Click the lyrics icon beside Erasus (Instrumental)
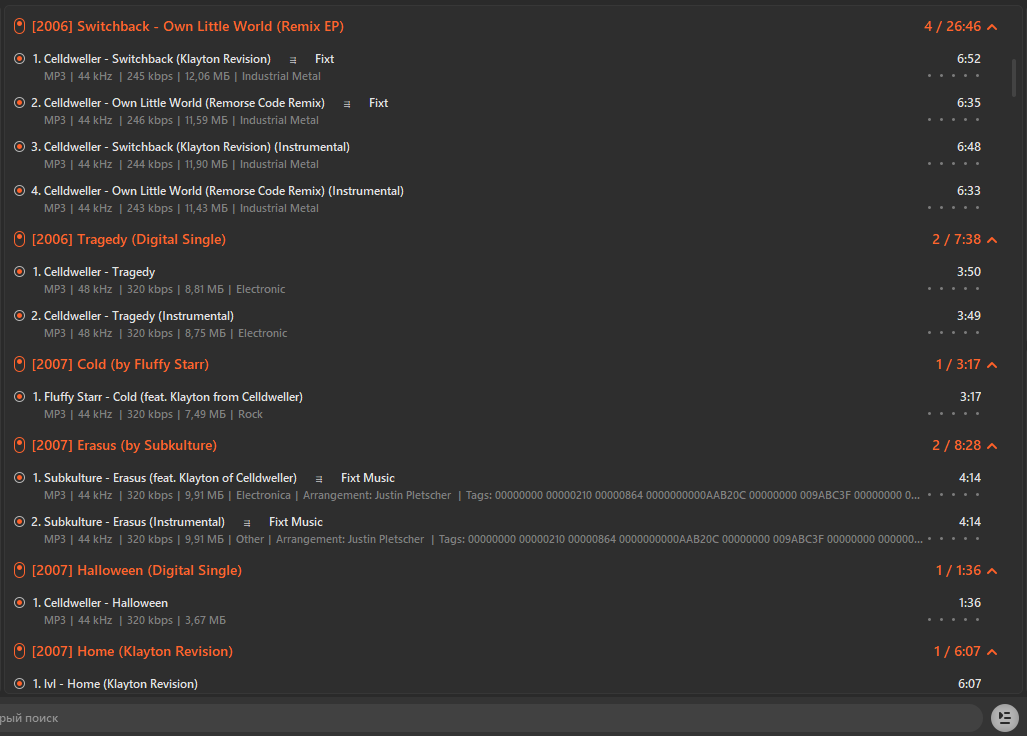 (x=247, y=523)
